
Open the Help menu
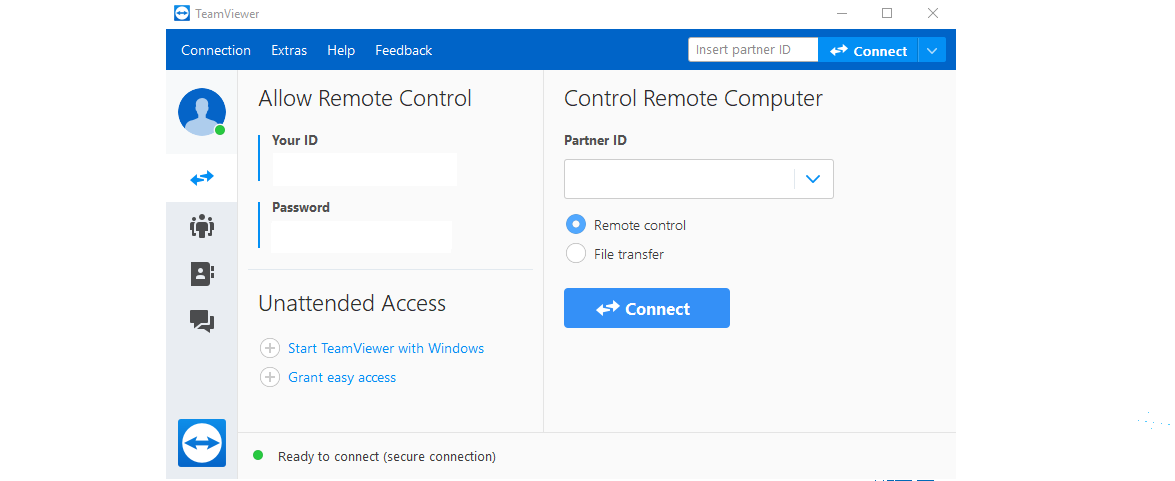coord(341,50)
